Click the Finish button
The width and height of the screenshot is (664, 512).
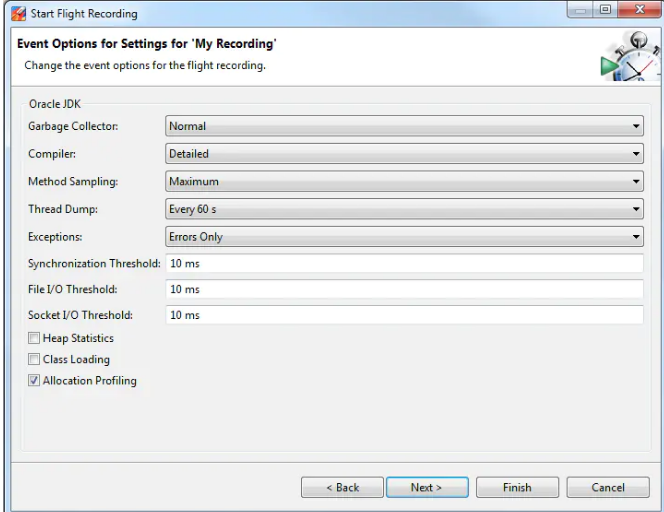[x=517, y=487]
